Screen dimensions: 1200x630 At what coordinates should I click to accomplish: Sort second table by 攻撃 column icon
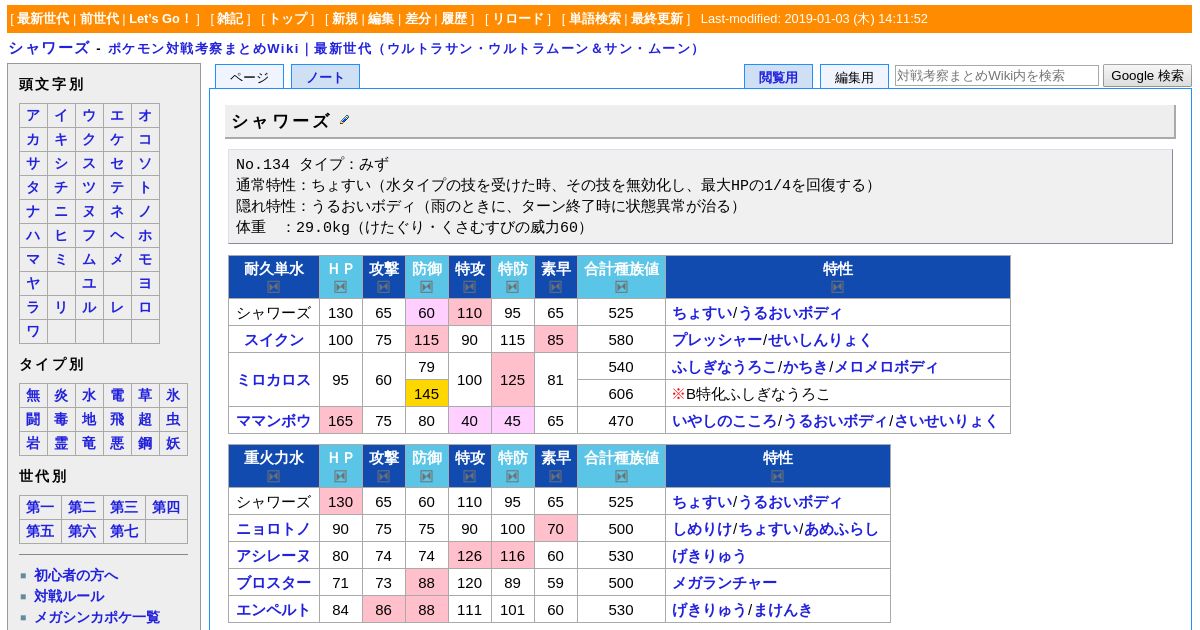(384, 476)
